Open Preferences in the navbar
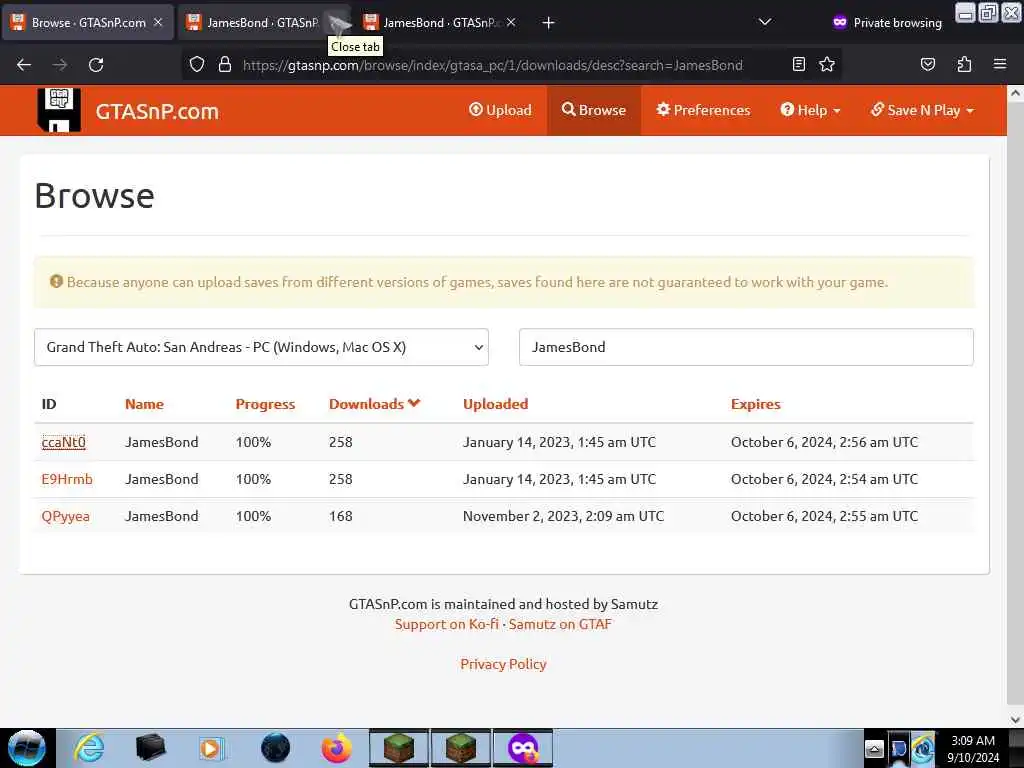The image size is (1024, 768). click(x=703, y=110)
